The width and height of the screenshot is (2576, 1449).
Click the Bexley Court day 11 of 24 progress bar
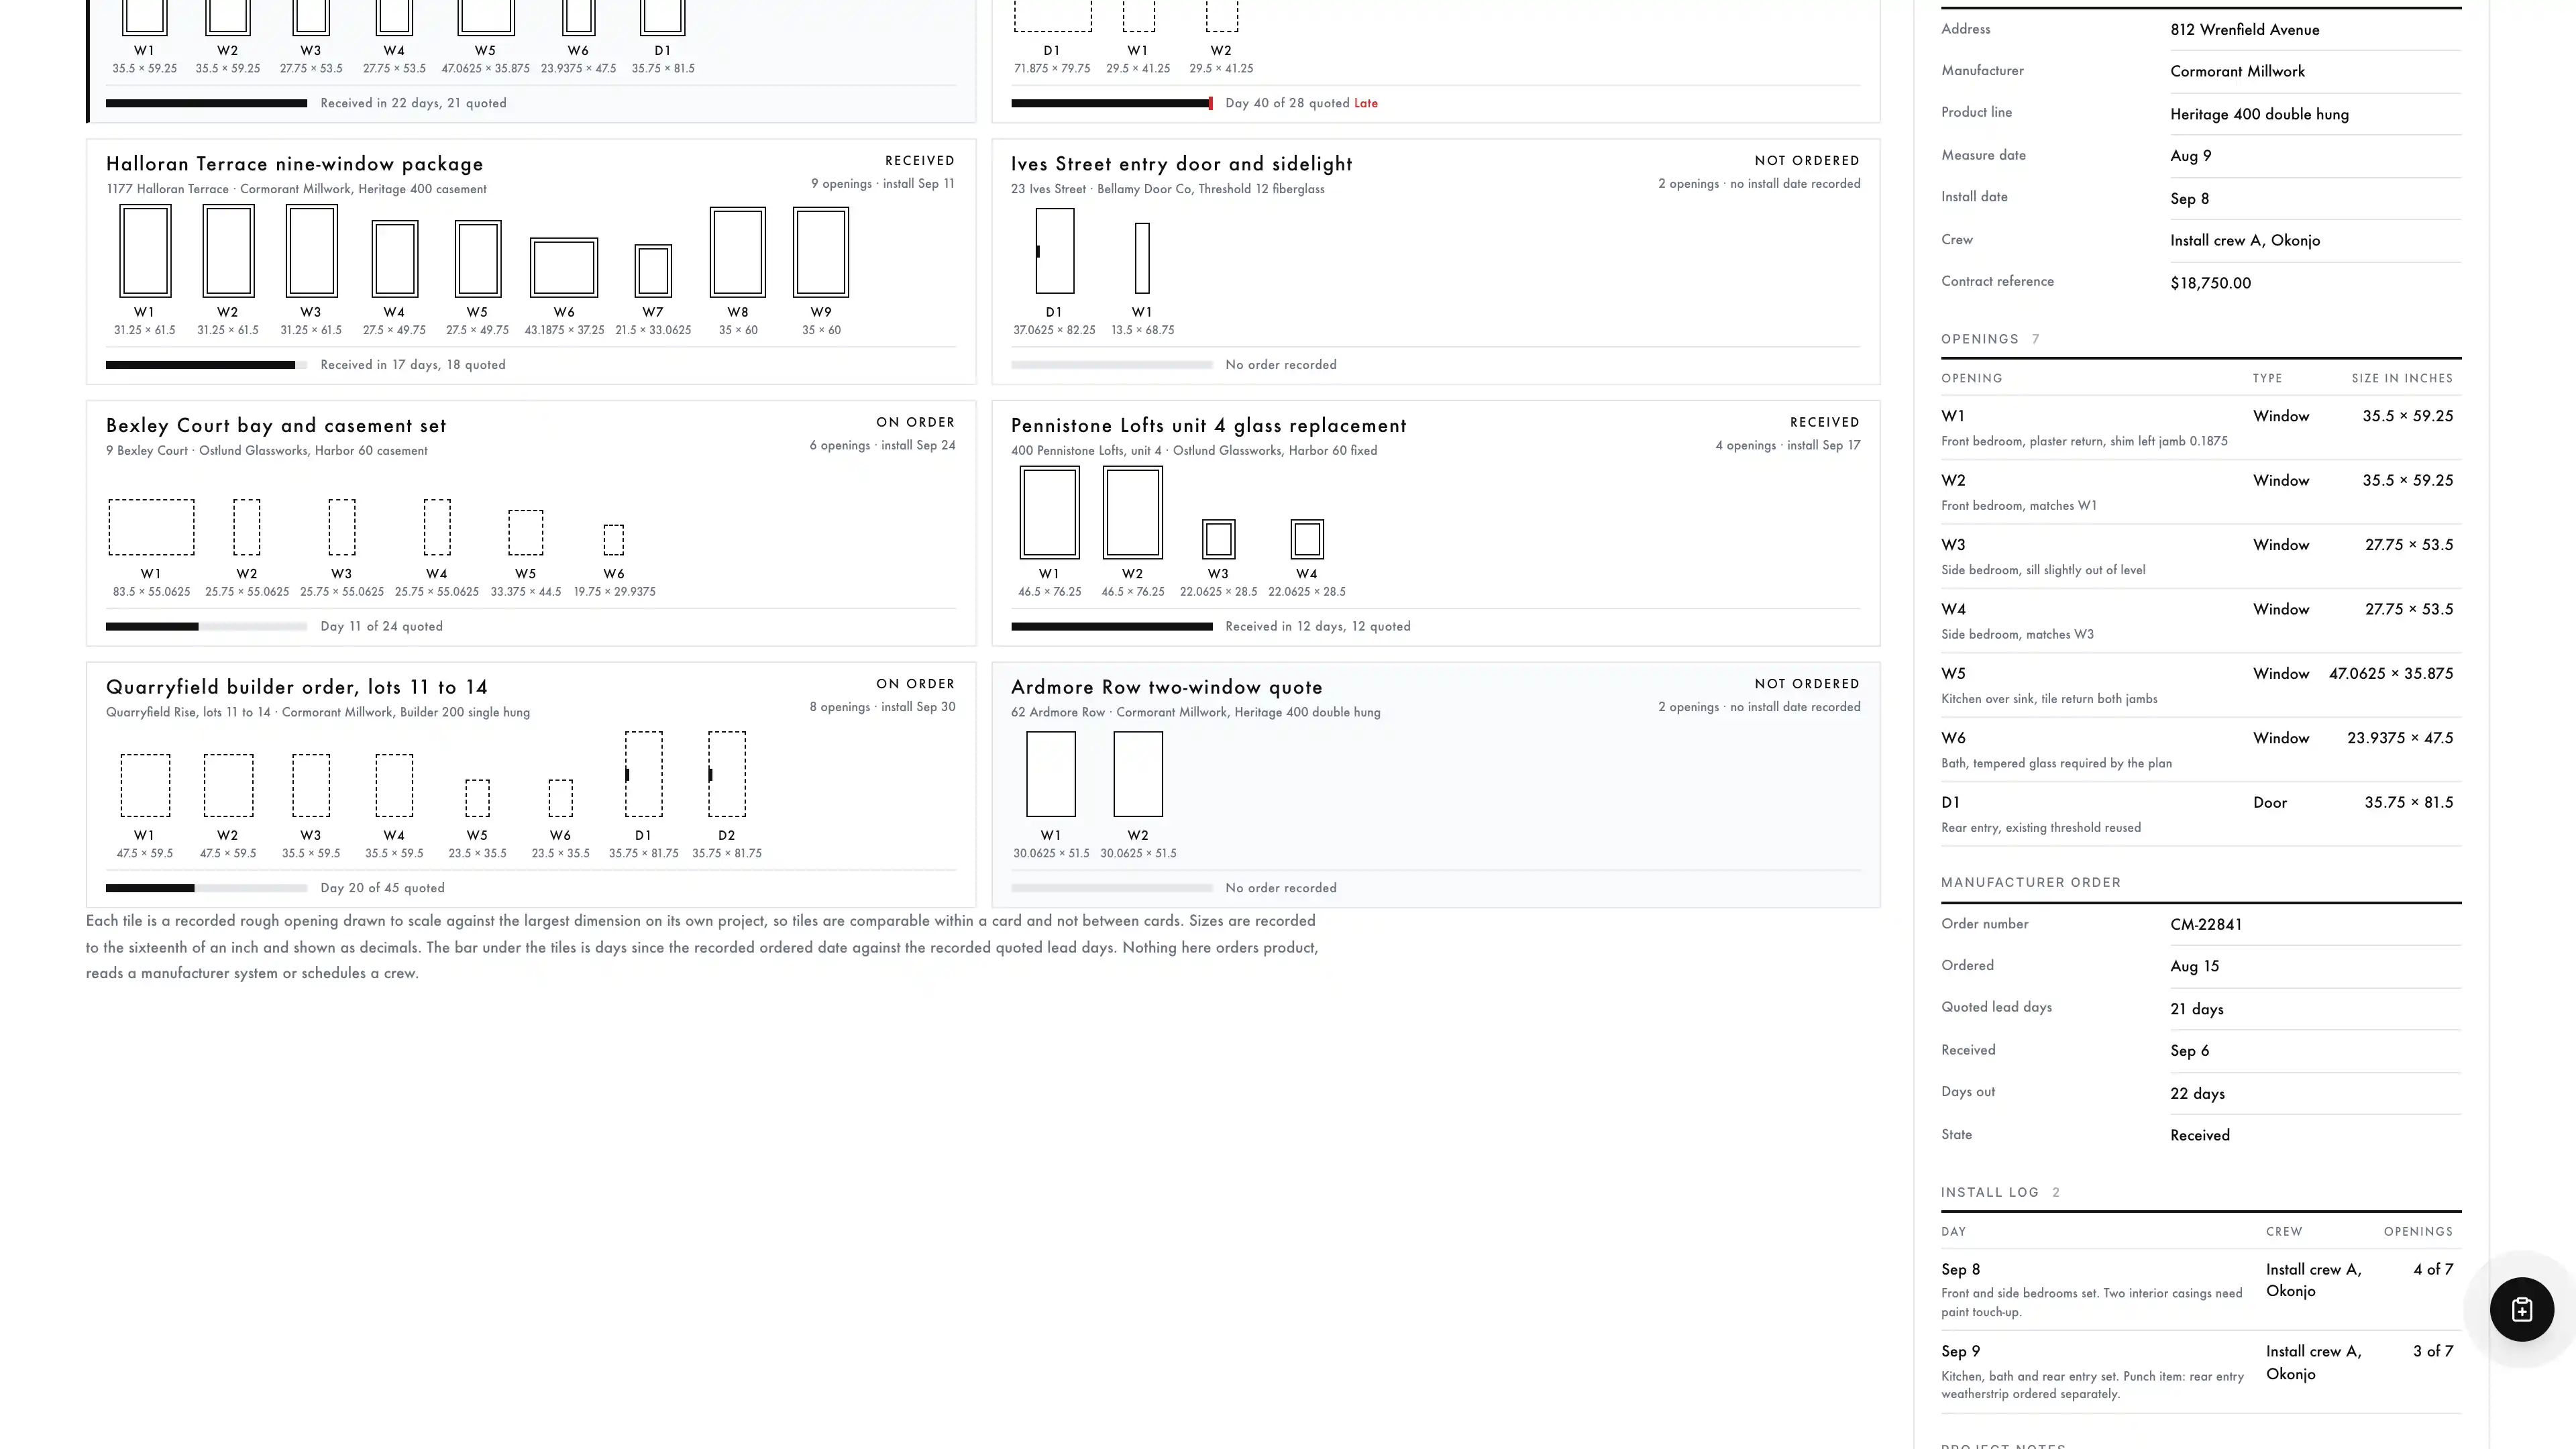[206, 627]
